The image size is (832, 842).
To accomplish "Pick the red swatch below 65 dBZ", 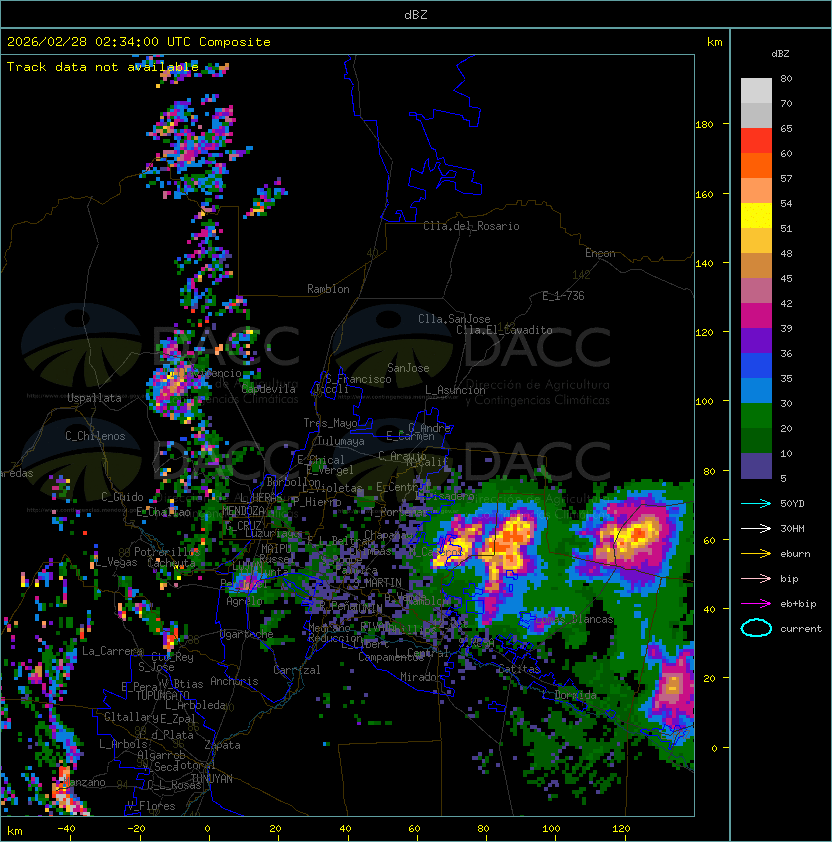I will coord(756,141).
